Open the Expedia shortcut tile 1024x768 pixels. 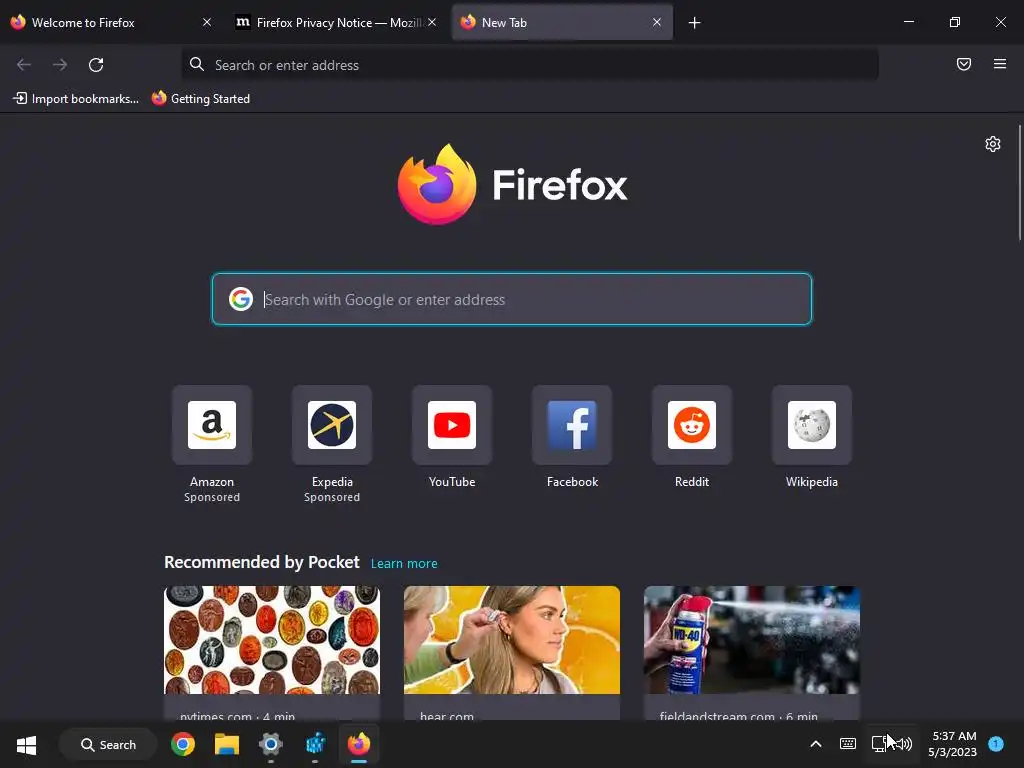(332, 425)
